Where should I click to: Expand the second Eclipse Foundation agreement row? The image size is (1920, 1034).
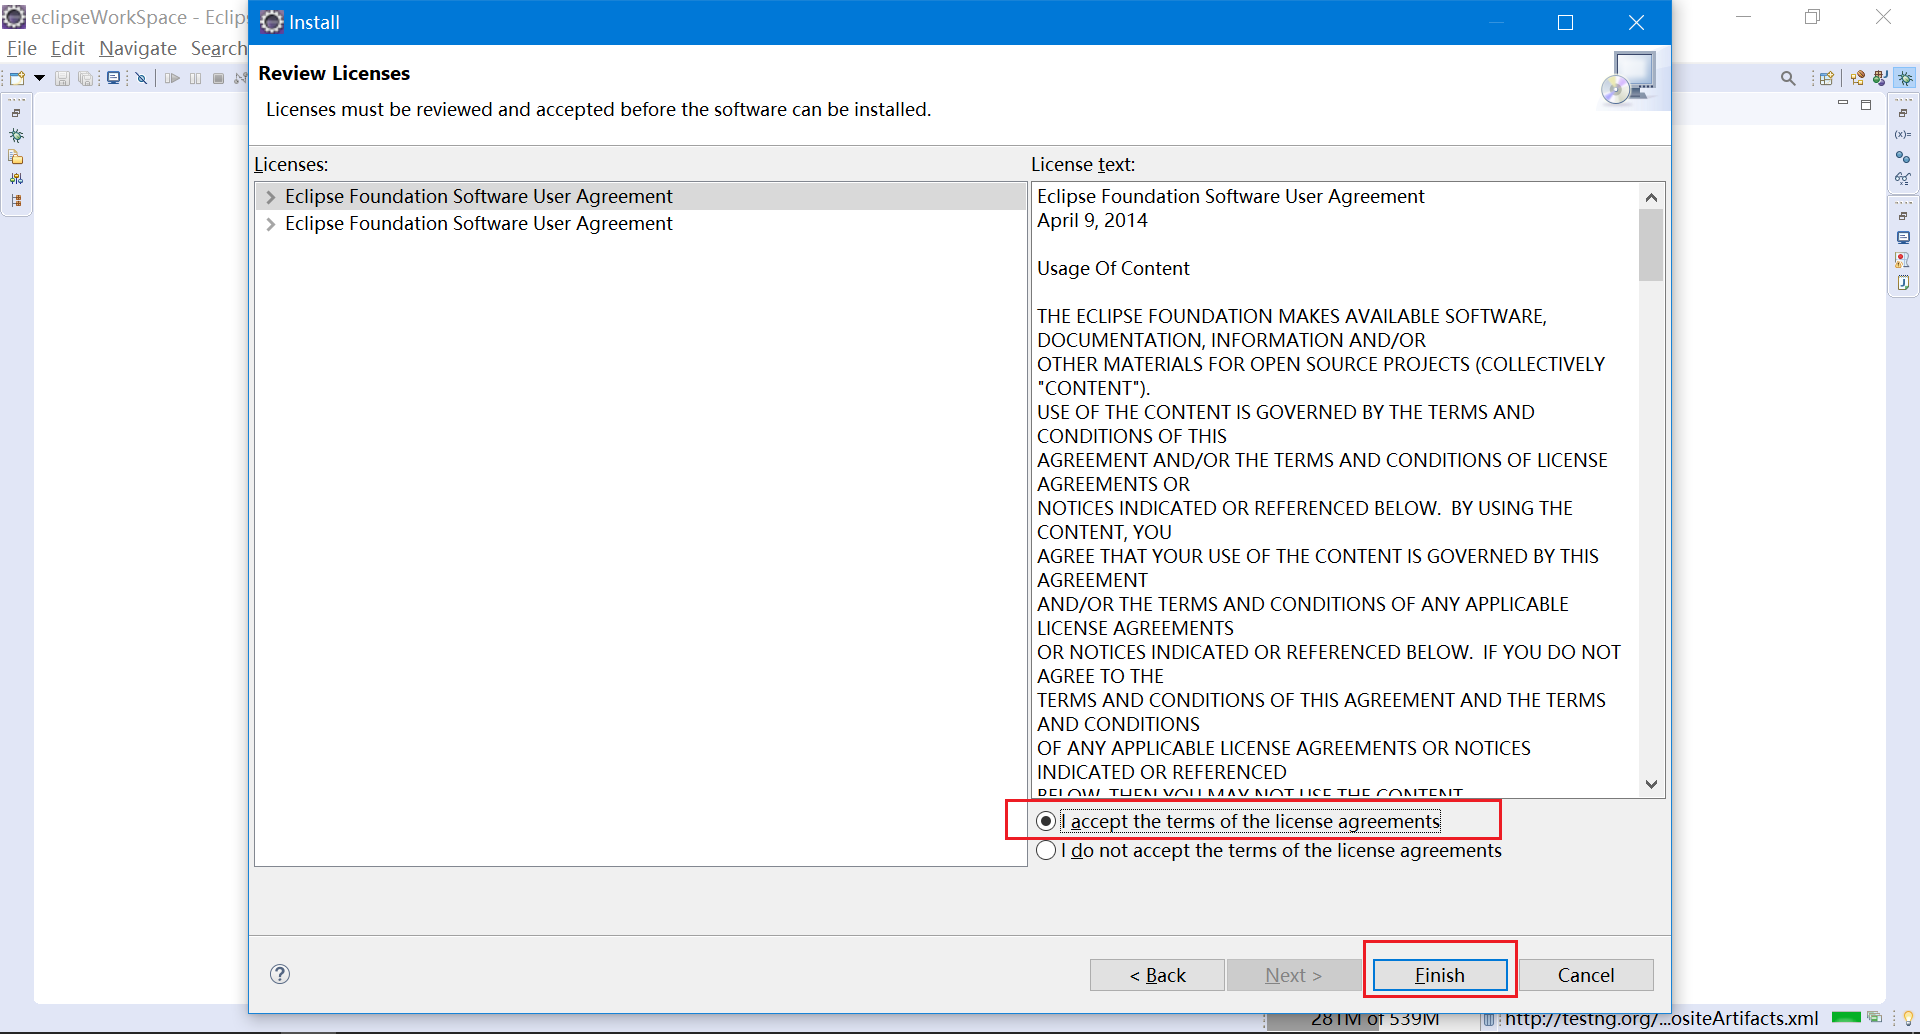pos(270,224)
